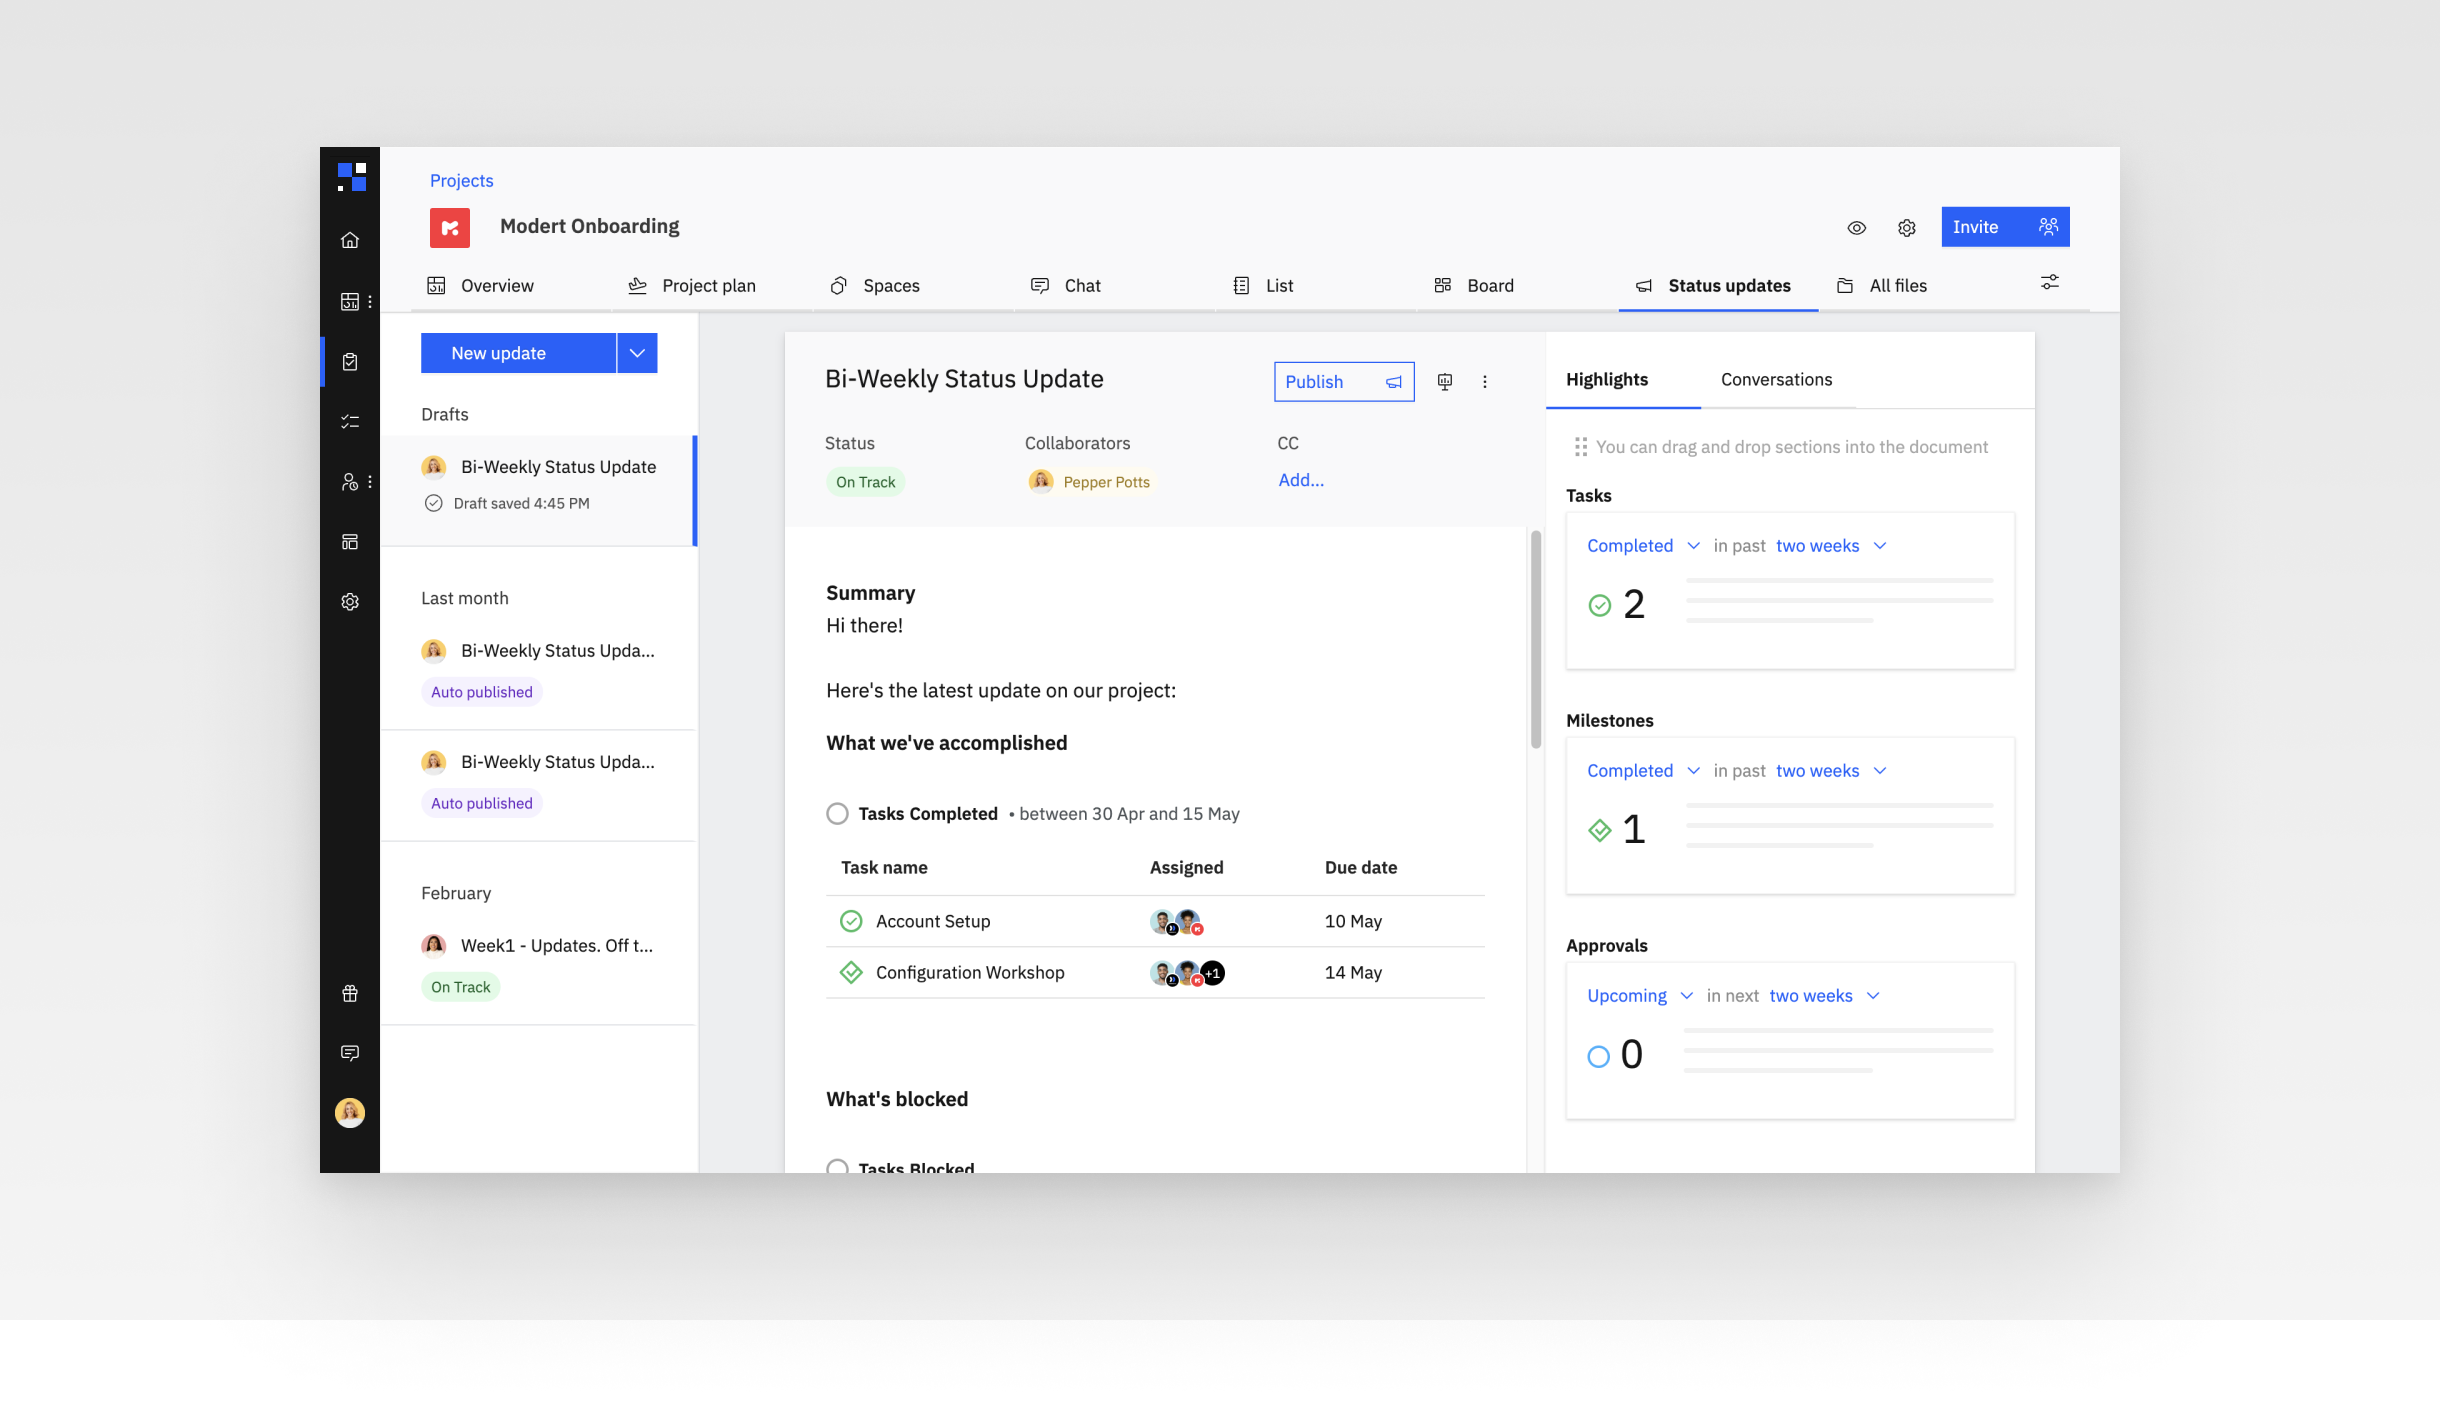Open the three-dot menu for the update
This screenshot has width=2440, height=1423.
click(1484, 382)
